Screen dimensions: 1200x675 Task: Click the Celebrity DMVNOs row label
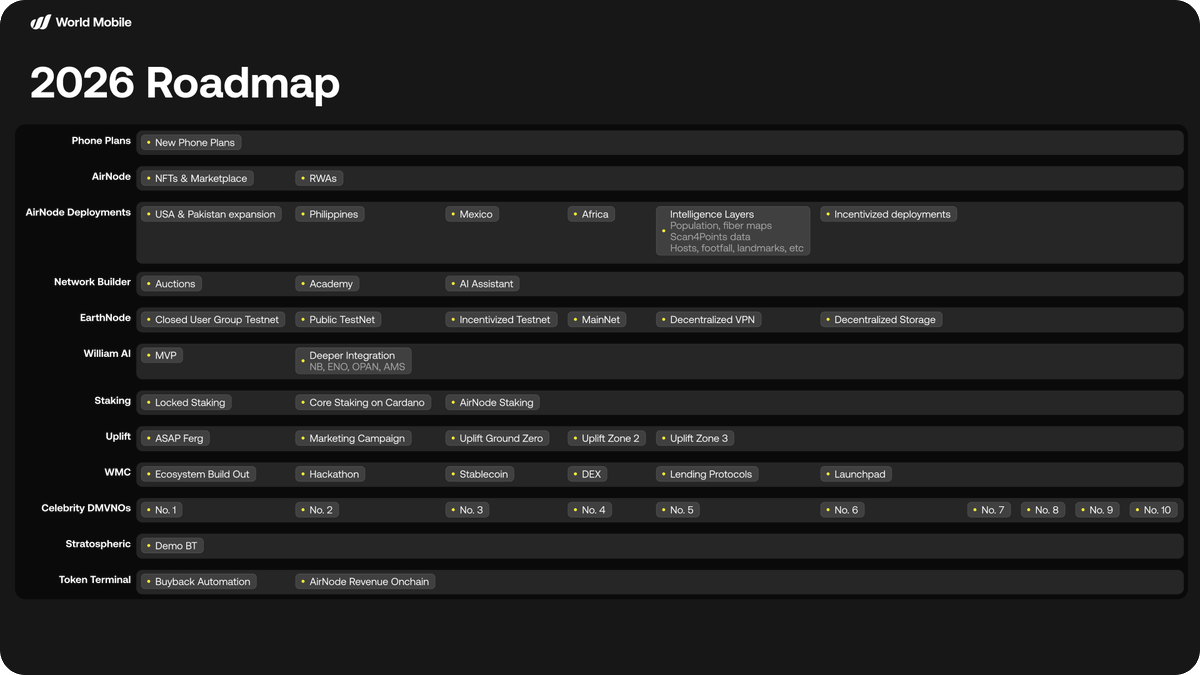pyautogui.click(x=86, y=509)
